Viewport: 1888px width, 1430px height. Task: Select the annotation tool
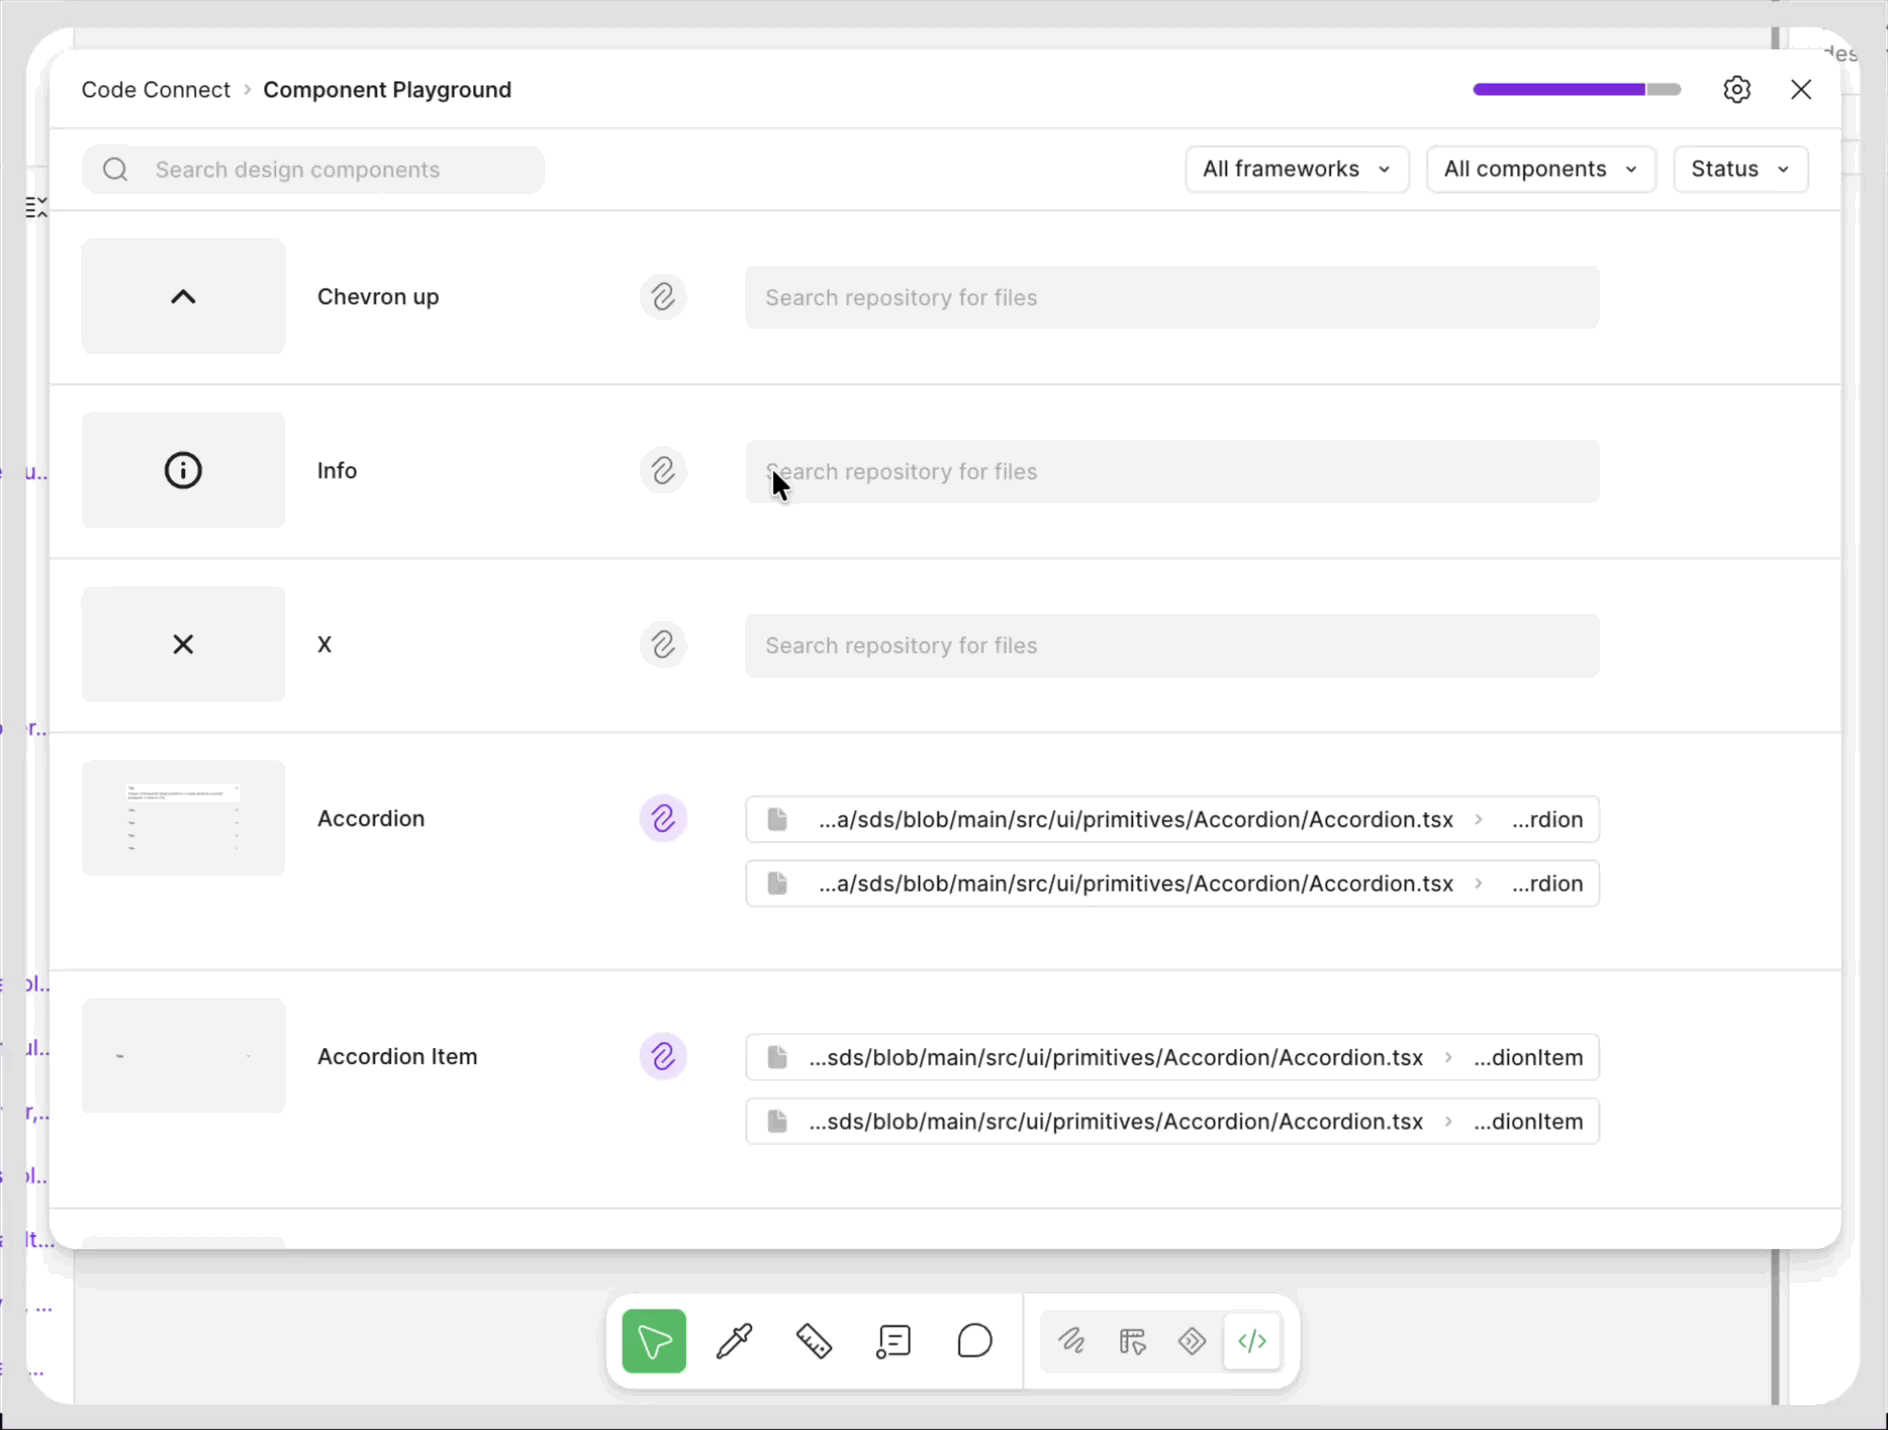894,1341
